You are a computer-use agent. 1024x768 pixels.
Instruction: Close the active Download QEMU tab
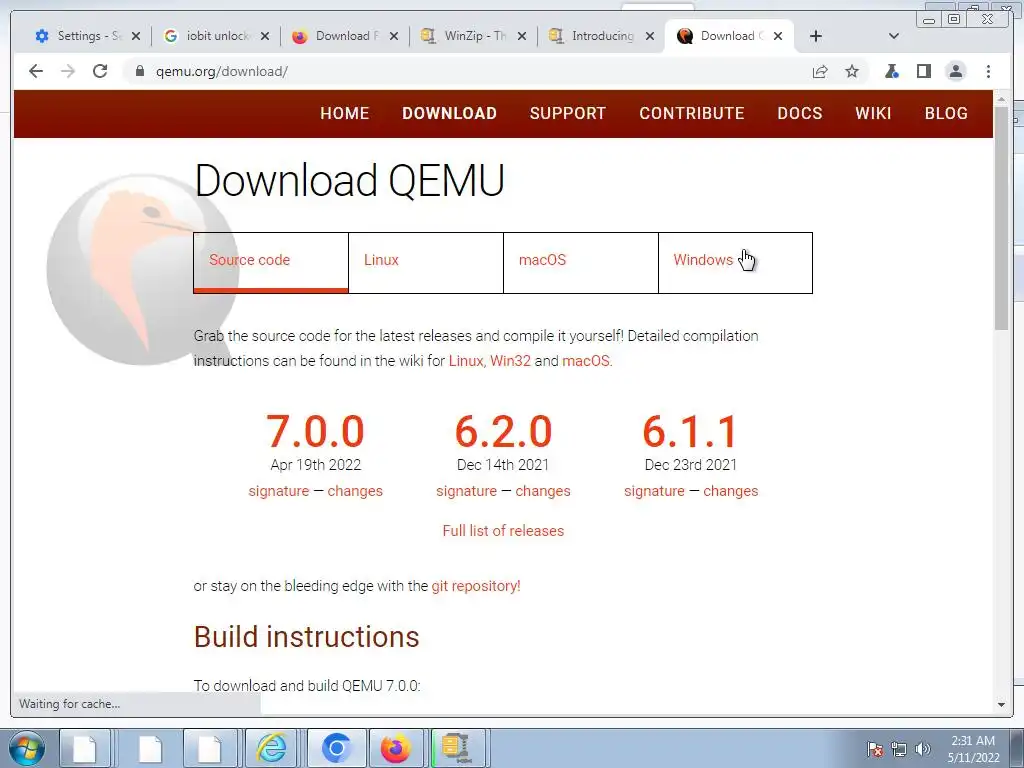(x=778, y=36)
